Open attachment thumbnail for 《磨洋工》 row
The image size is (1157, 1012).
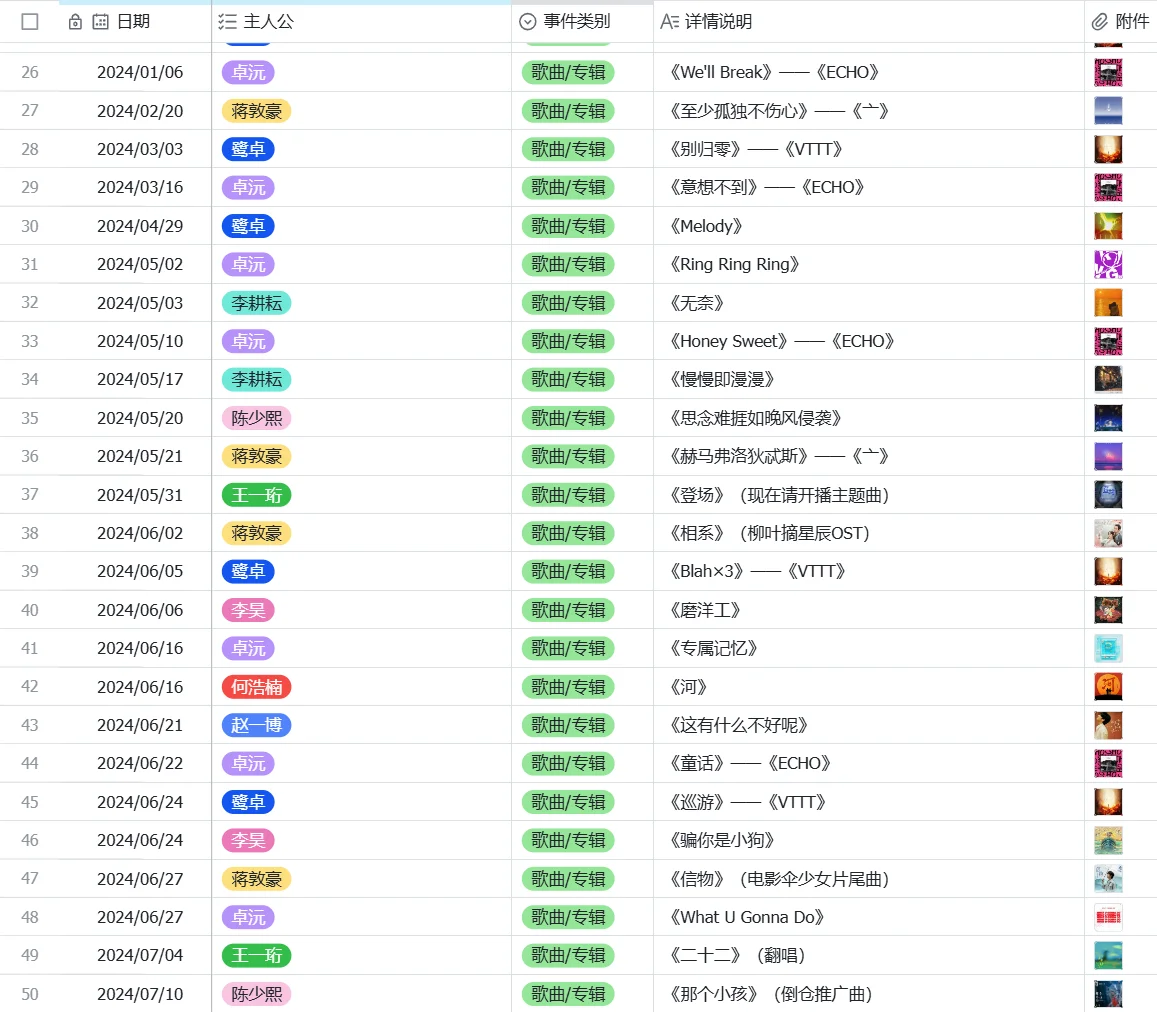[x=1108, y=610]
